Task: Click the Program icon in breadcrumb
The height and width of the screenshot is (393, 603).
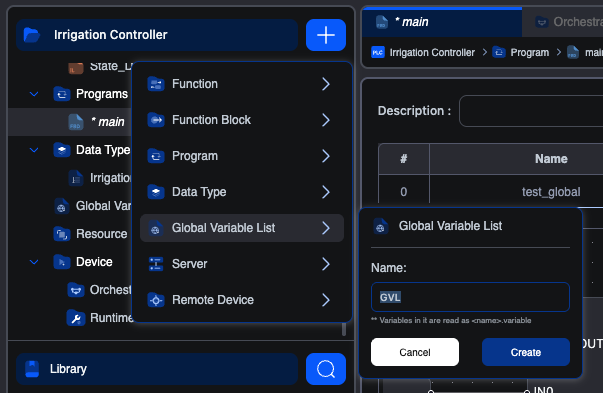Action: point(499,52)
